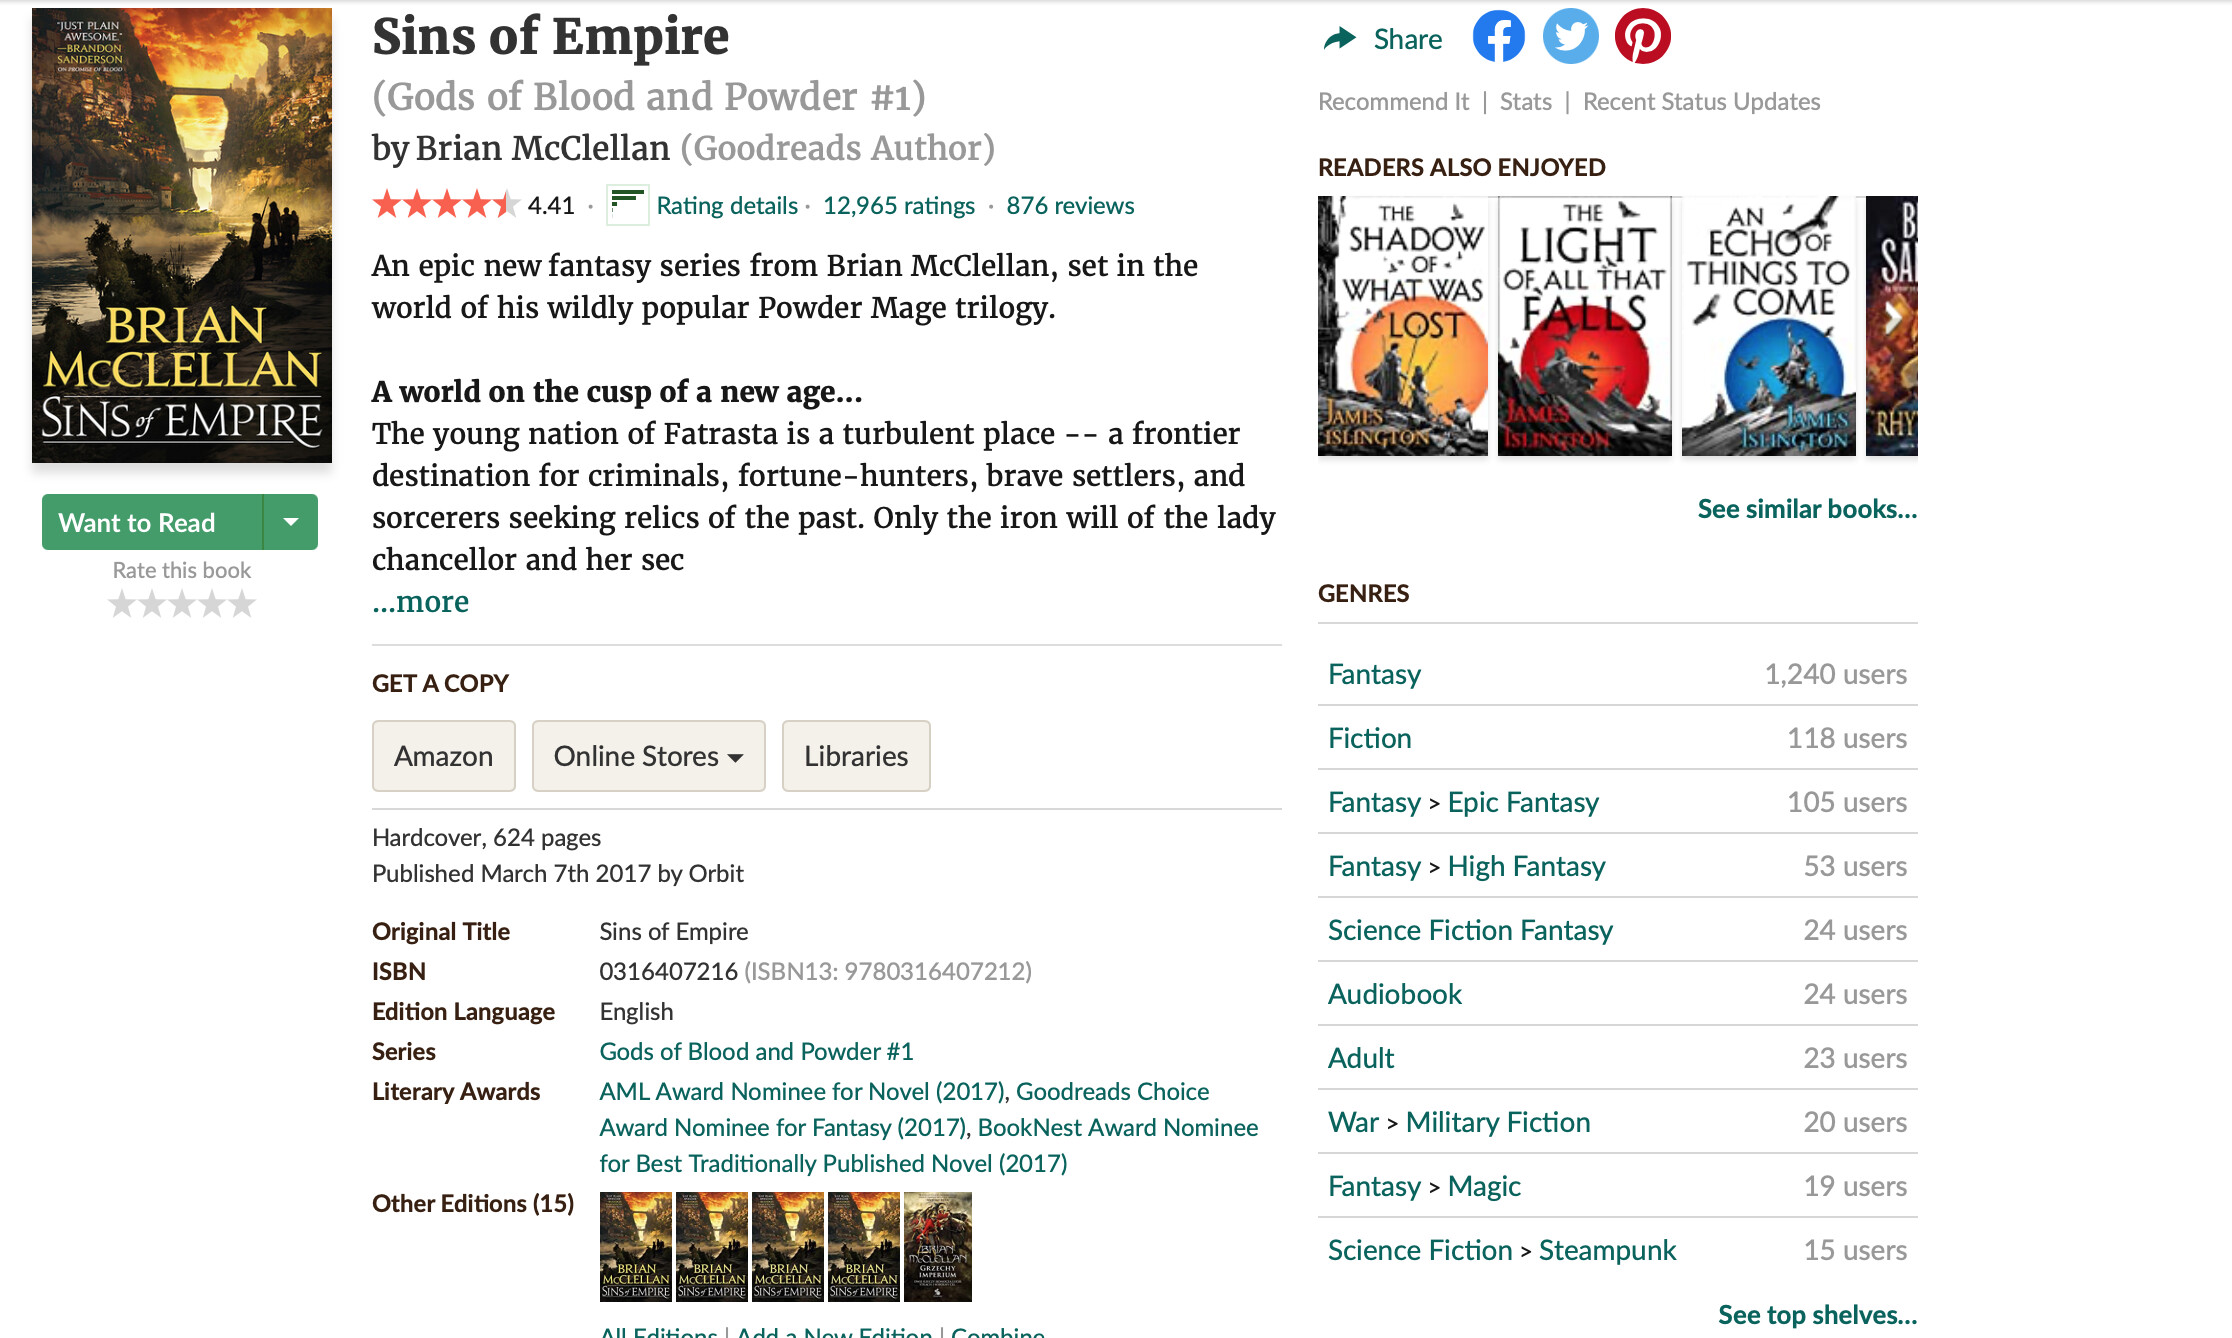
Task: Open the Recommend It link
Action: point(1393,102)
